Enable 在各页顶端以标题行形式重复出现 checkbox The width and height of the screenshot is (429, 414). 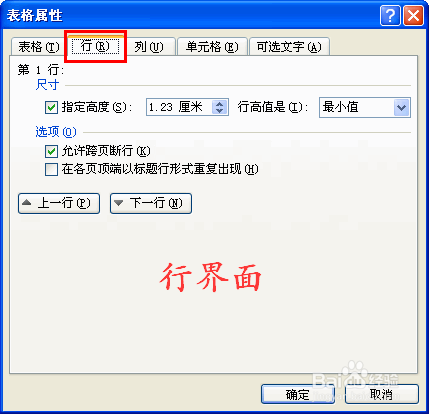tap(51, 169)
